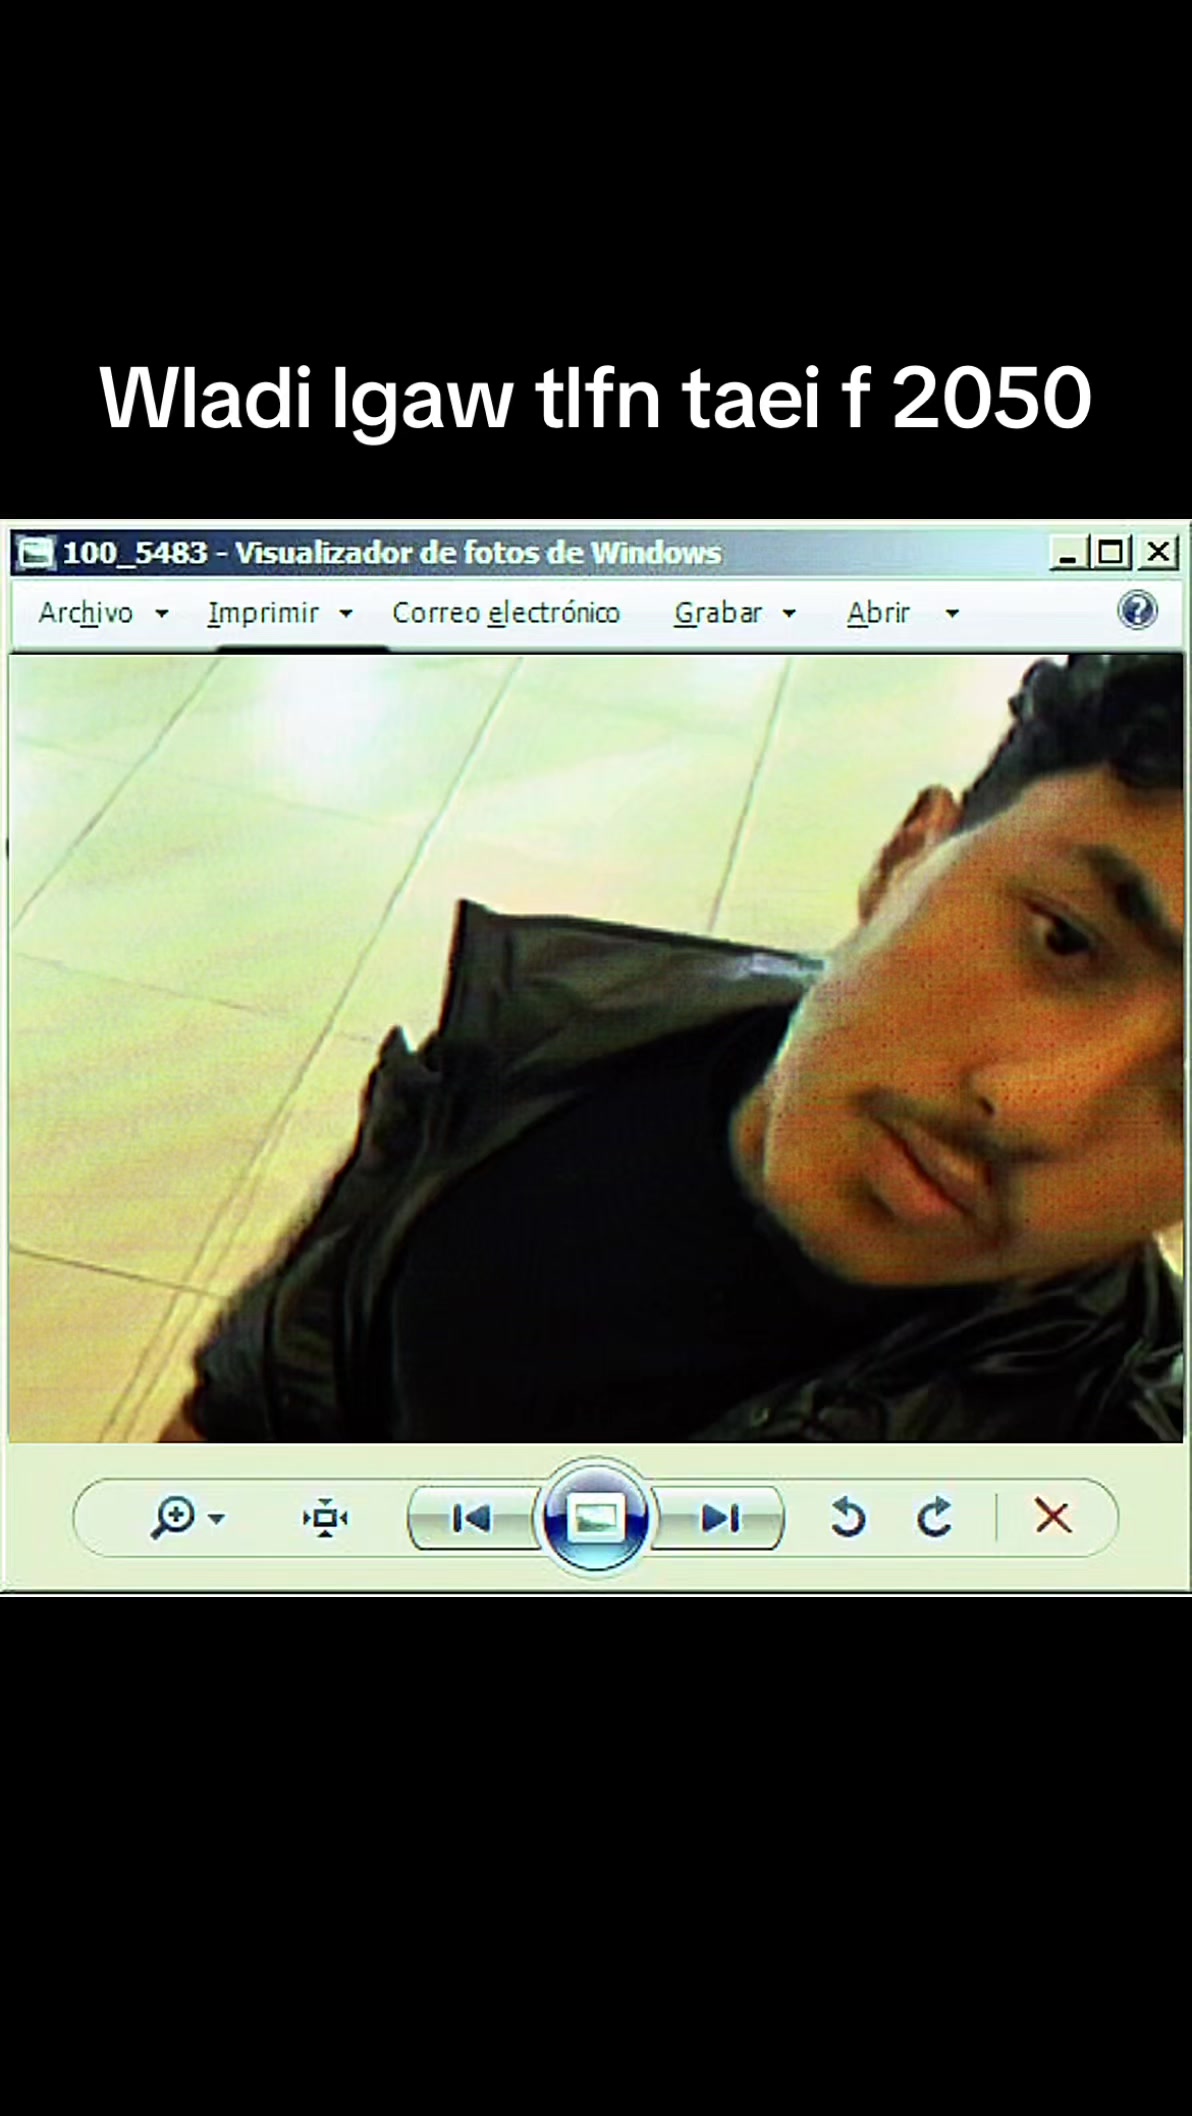Start the slideshow with center button
This screenshot has width=1192, height=2116.
[595, 1518]
